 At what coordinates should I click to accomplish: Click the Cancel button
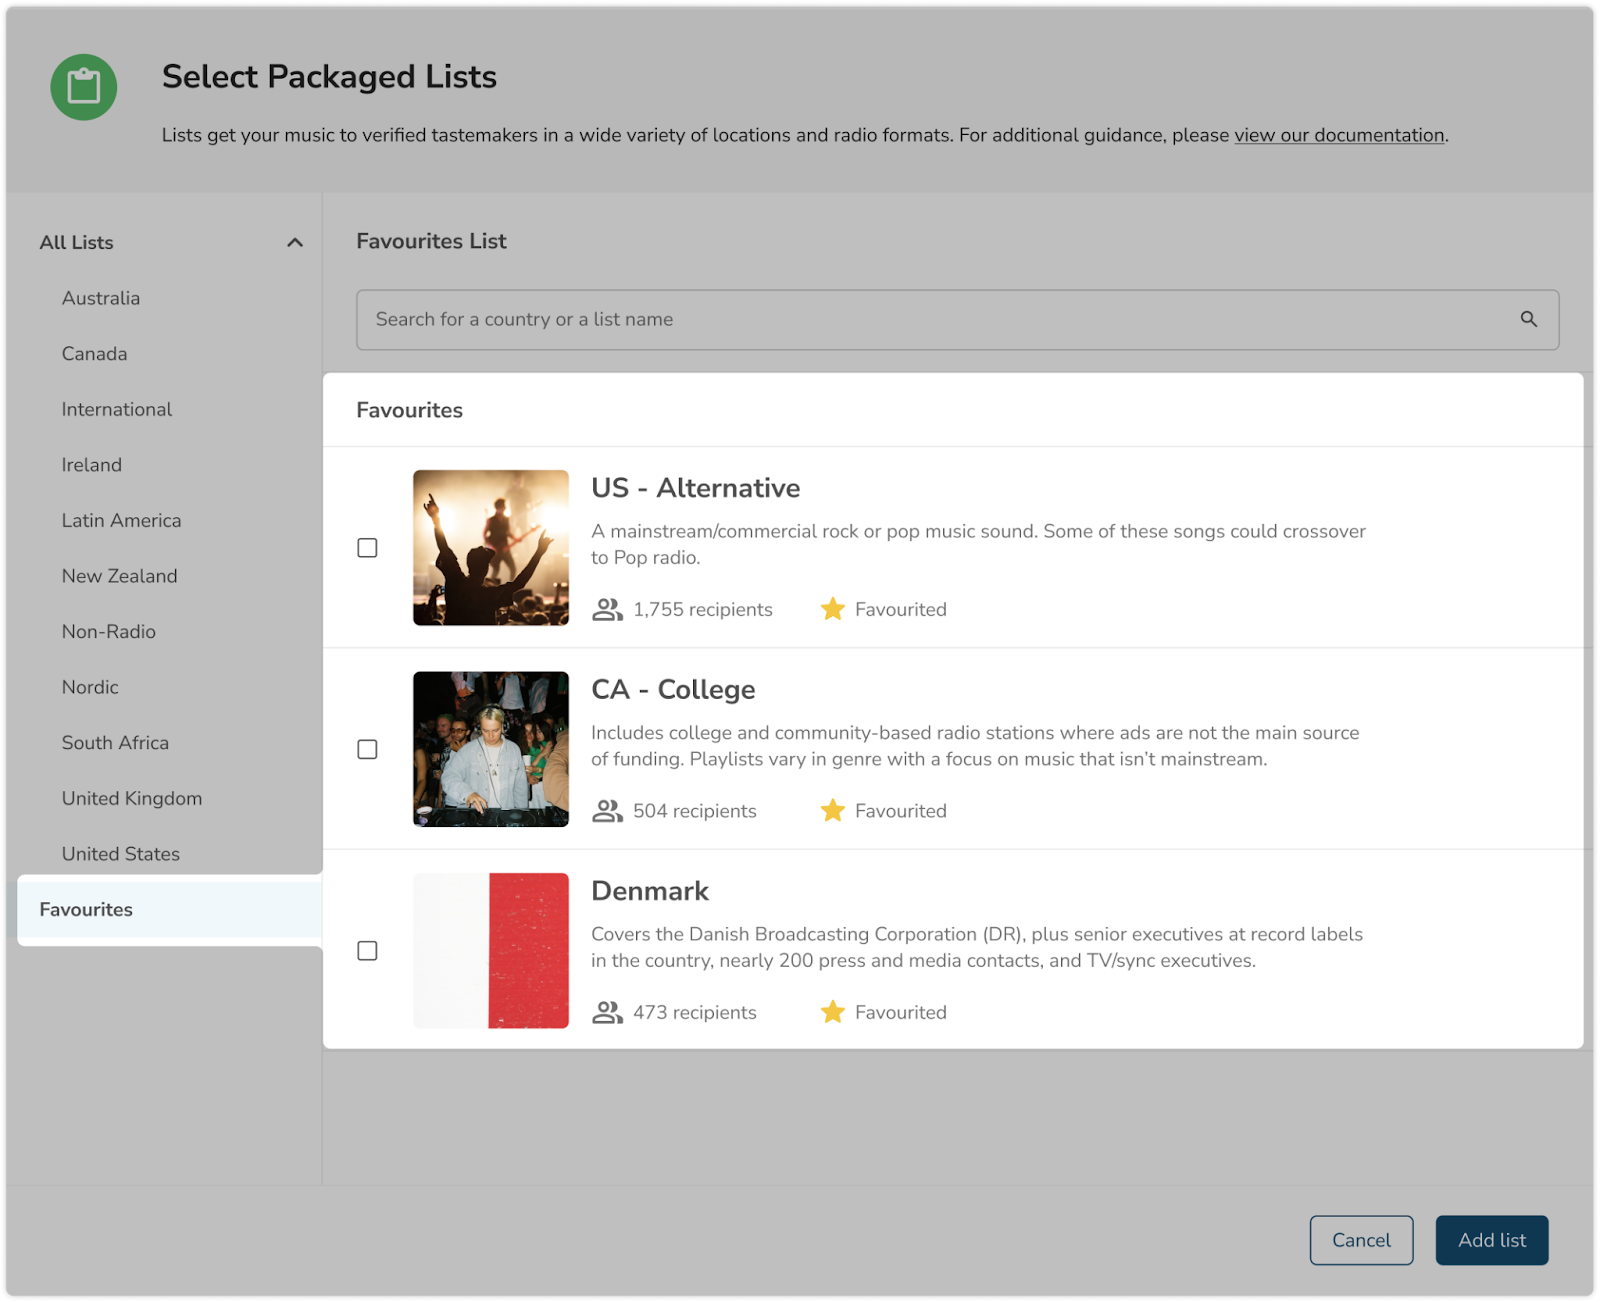tap(1360, 1240)
